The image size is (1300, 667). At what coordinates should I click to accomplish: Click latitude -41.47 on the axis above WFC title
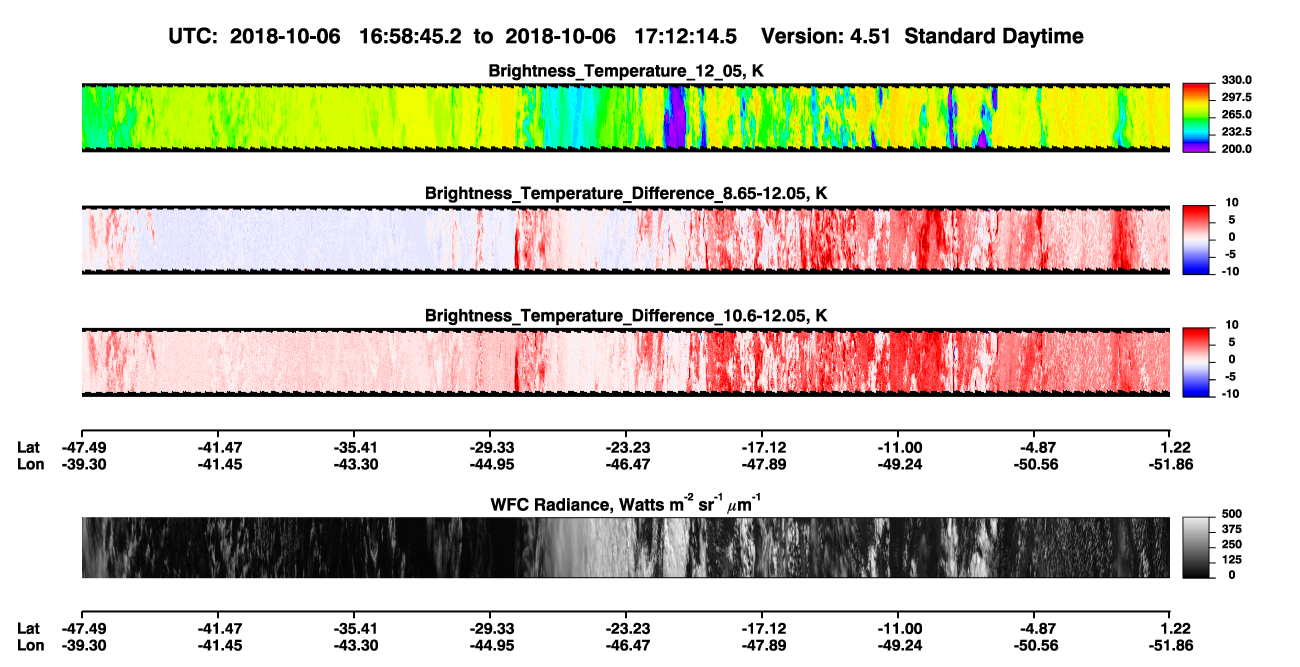coord(218,447)
